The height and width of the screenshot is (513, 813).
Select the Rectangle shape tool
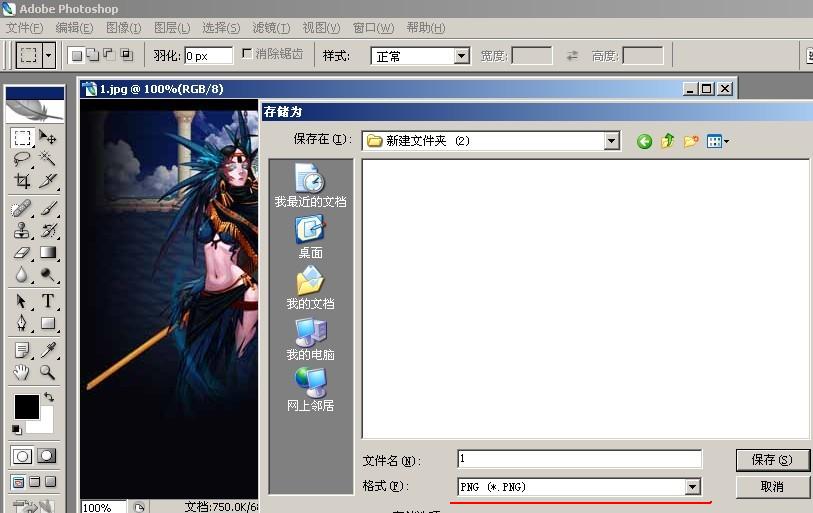[x=48, y=323]
